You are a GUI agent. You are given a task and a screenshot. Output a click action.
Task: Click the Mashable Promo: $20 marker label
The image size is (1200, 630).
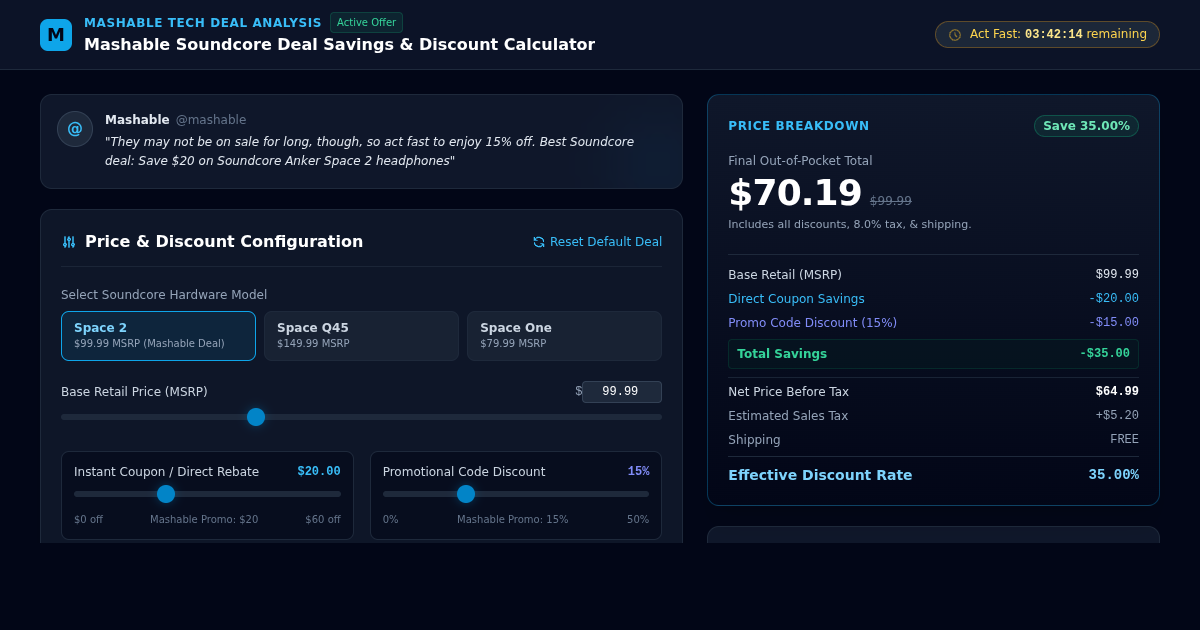204,520
